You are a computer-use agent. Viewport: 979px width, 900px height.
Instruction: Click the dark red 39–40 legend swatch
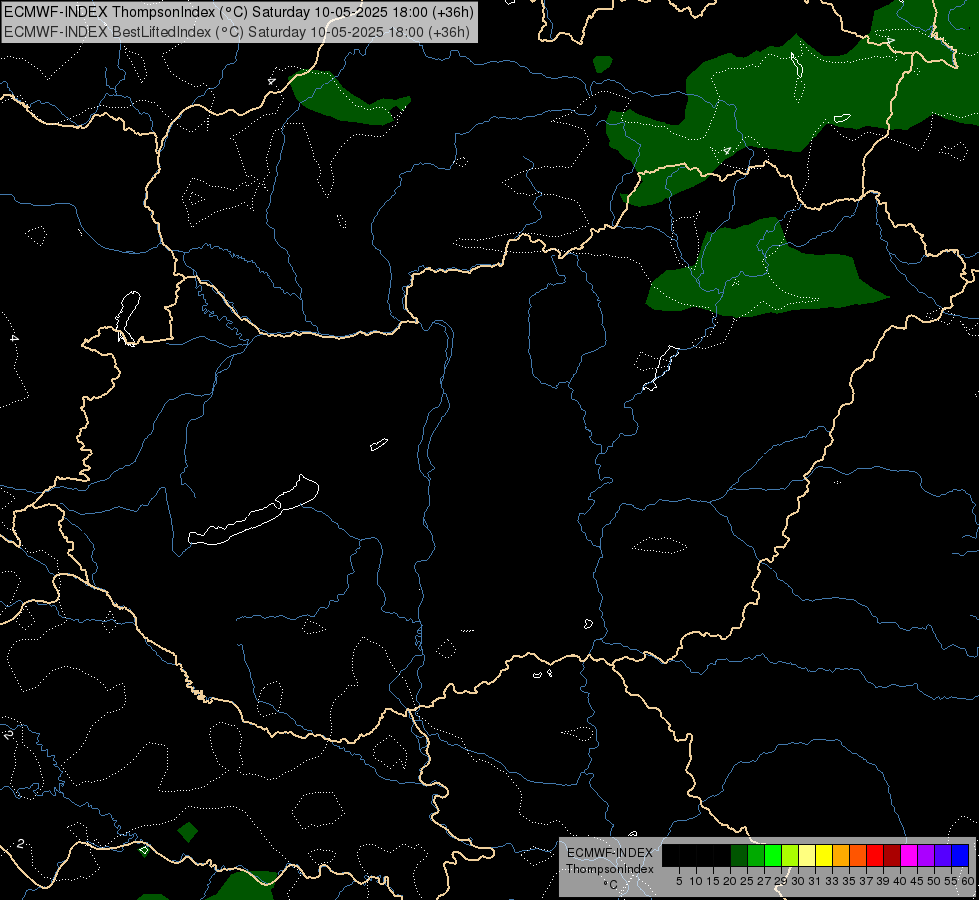coord(892,855)
